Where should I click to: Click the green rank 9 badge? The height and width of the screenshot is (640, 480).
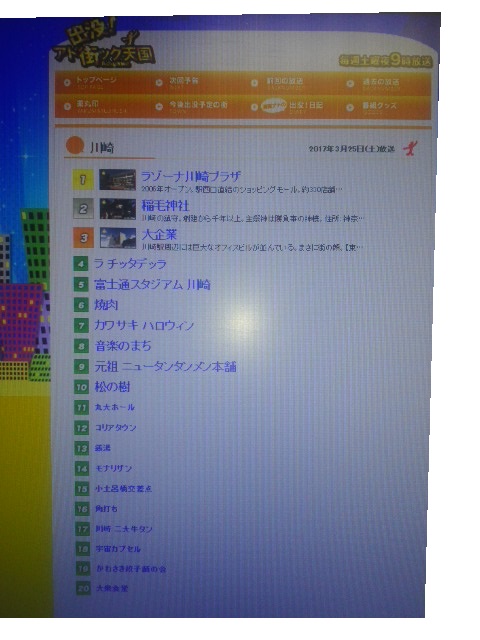81,366
